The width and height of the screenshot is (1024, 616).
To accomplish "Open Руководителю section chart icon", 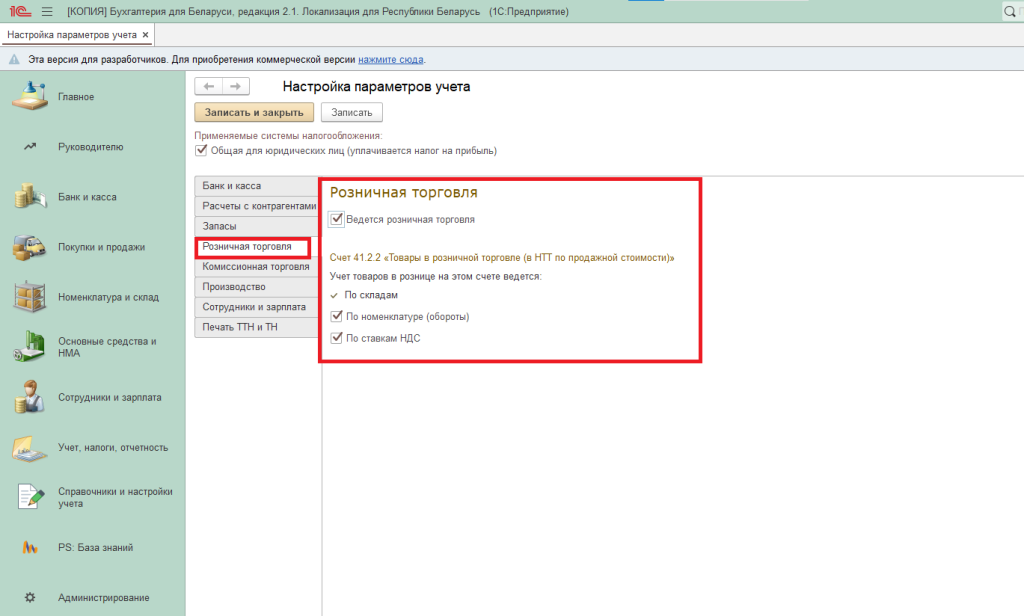I will 30,147.
